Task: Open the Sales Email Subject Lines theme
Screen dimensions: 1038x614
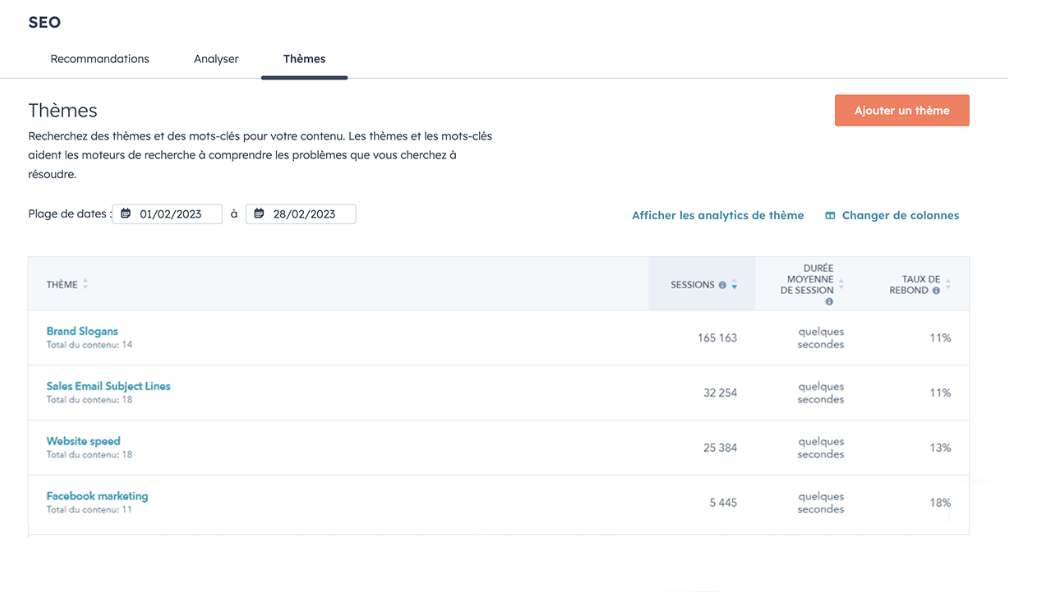Action: 109,386
